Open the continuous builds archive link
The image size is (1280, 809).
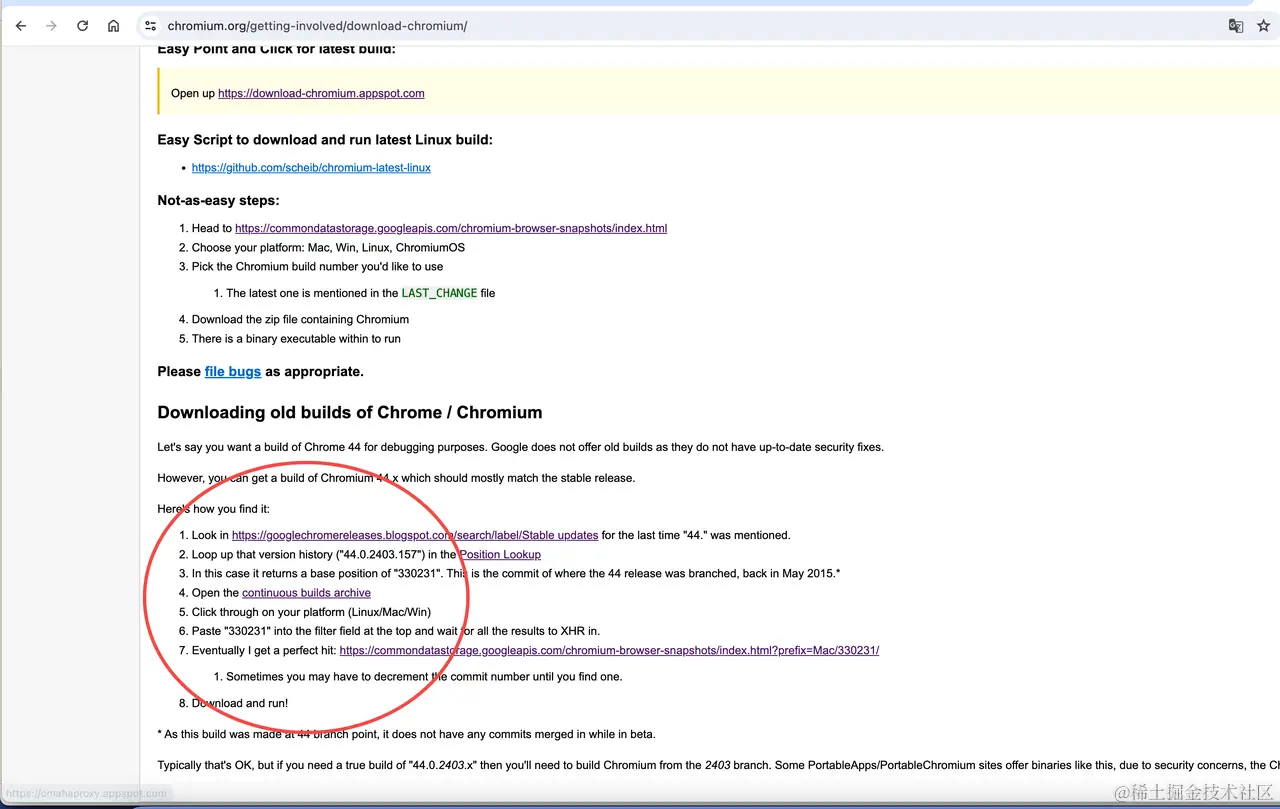tap(306, 593)
